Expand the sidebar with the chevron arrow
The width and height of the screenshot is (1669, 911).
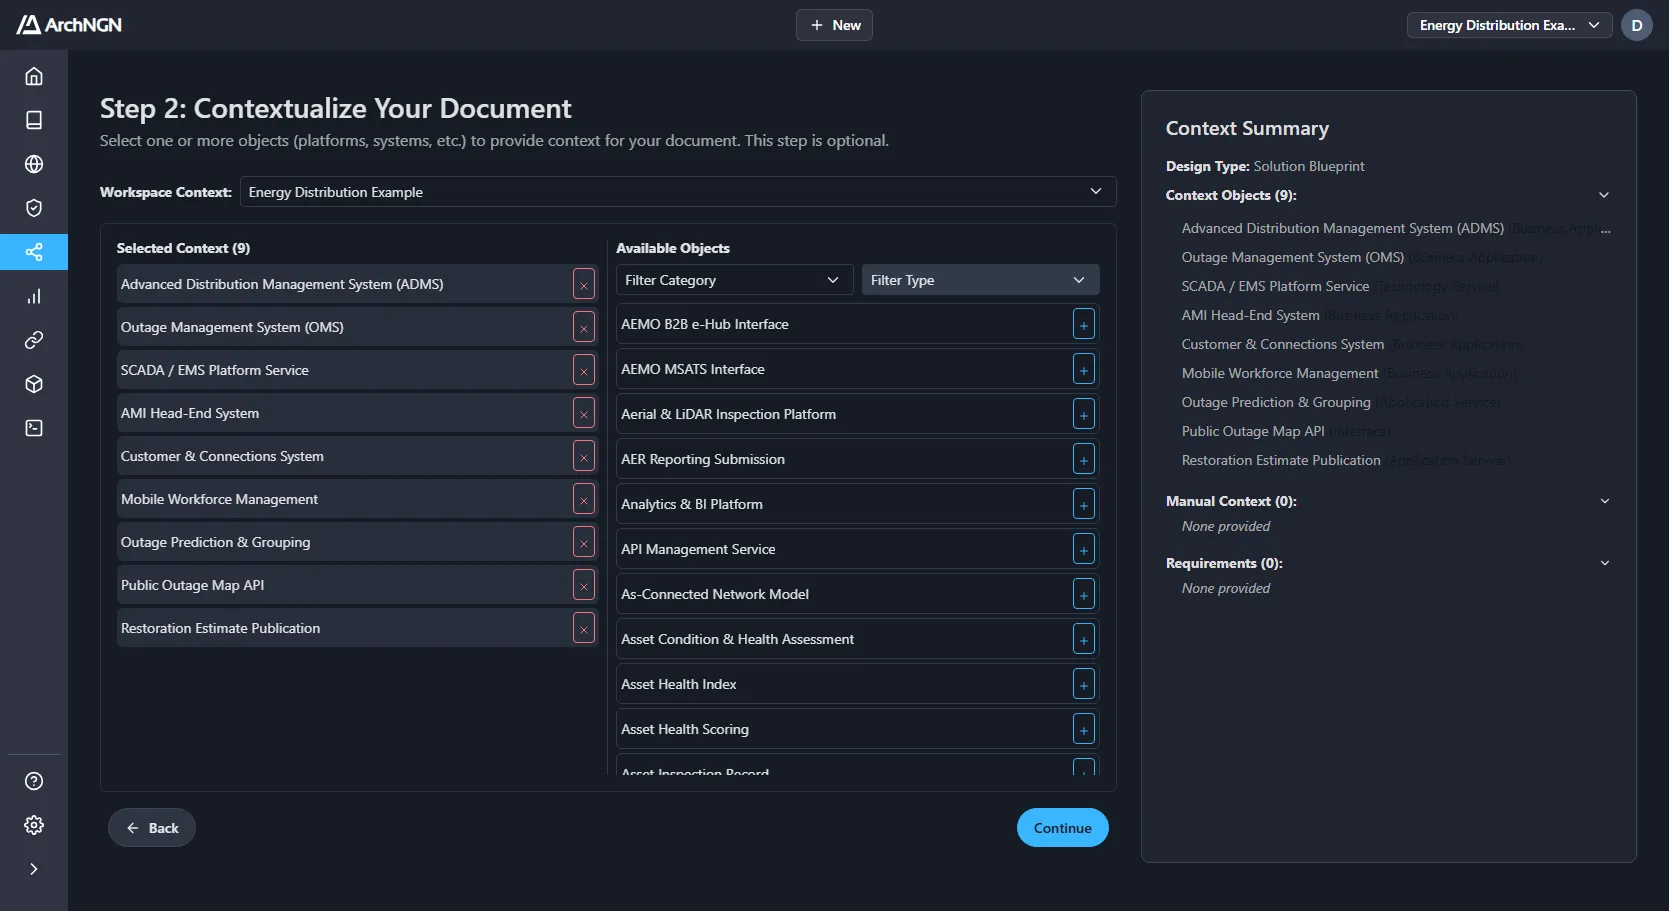point(34,869)
